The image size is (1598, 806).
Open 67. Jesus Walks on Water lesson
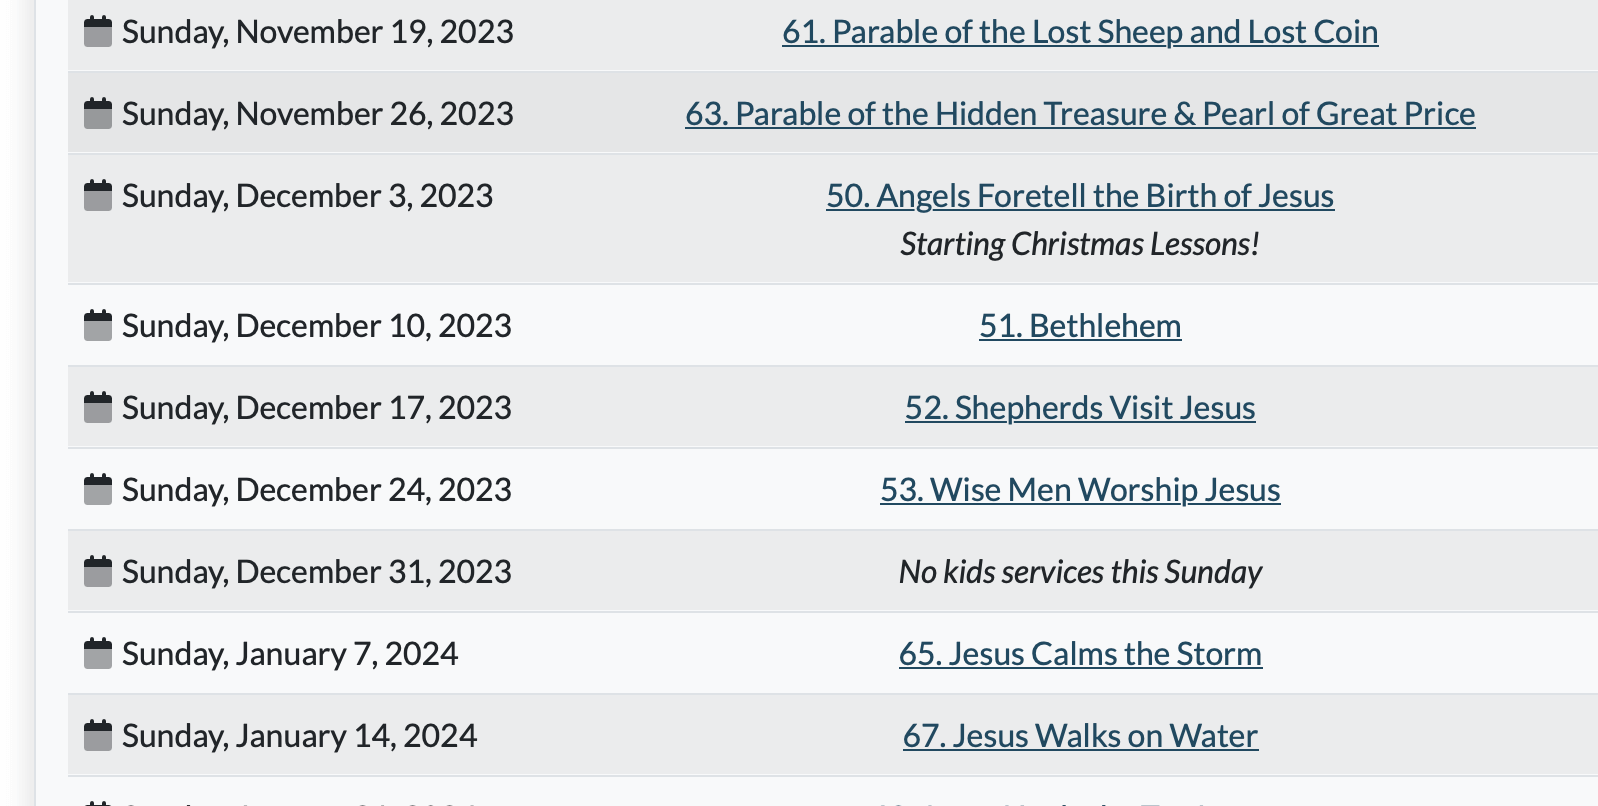(1080, 736)
